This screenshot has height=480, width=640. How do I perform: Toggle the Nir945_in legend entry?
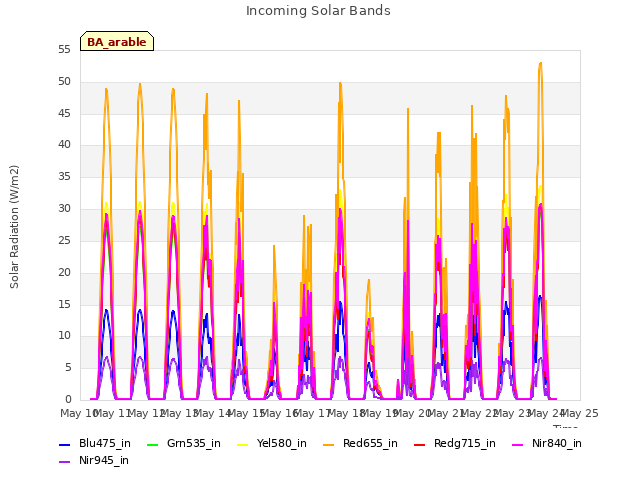pyautogui.click(x=94, y=460)
